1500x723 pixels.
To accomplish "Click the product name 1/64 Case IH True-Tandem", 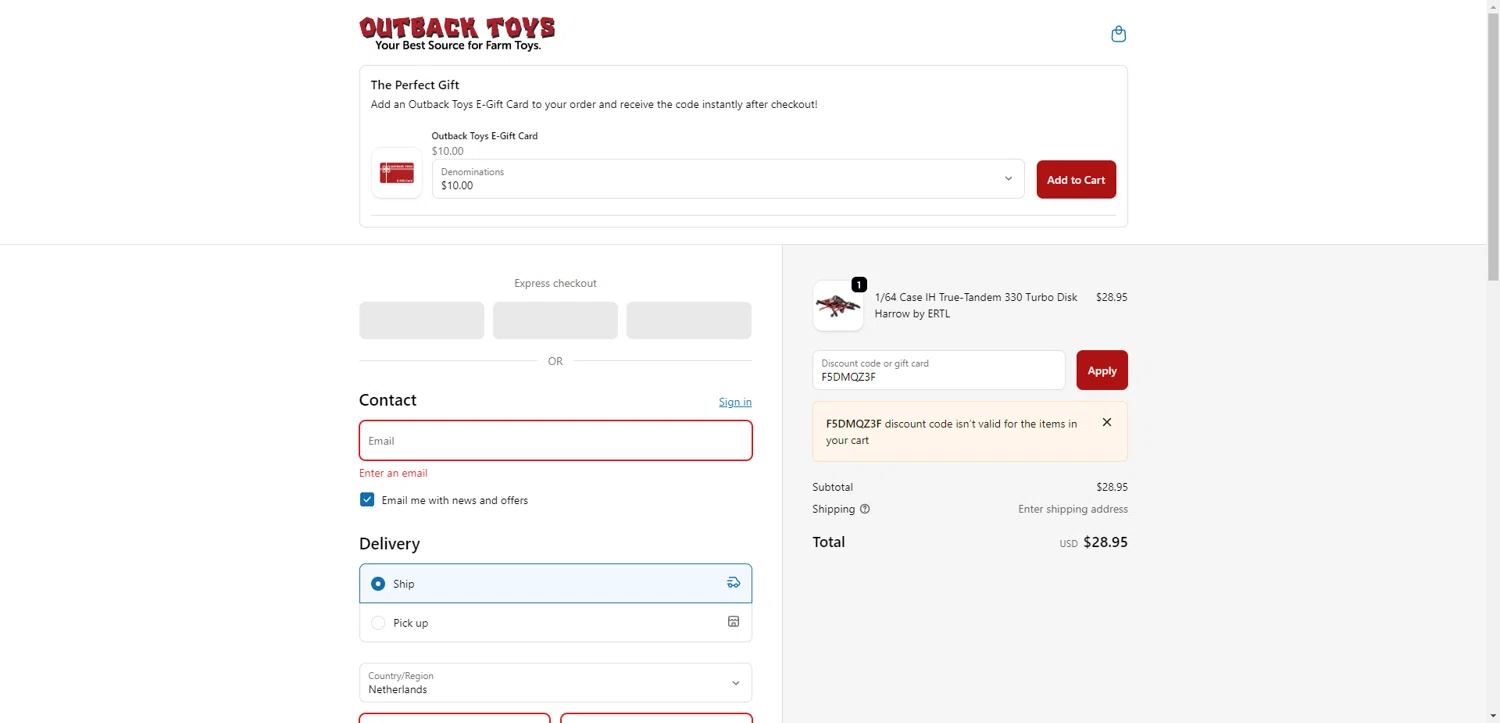I will pyautogui.click(x=976, y=305).
